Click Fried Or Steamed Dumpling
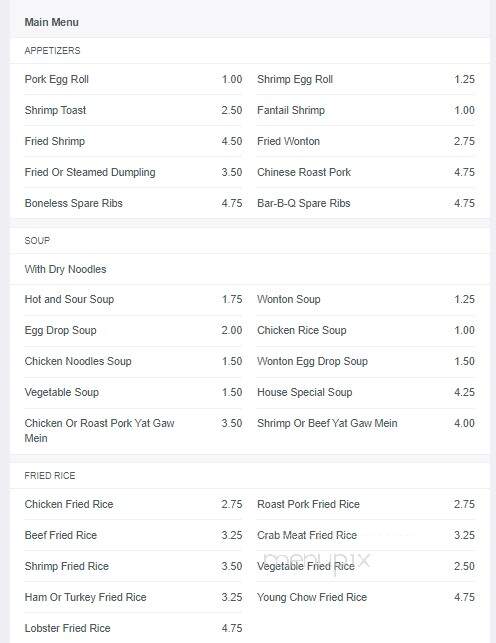 90,172
